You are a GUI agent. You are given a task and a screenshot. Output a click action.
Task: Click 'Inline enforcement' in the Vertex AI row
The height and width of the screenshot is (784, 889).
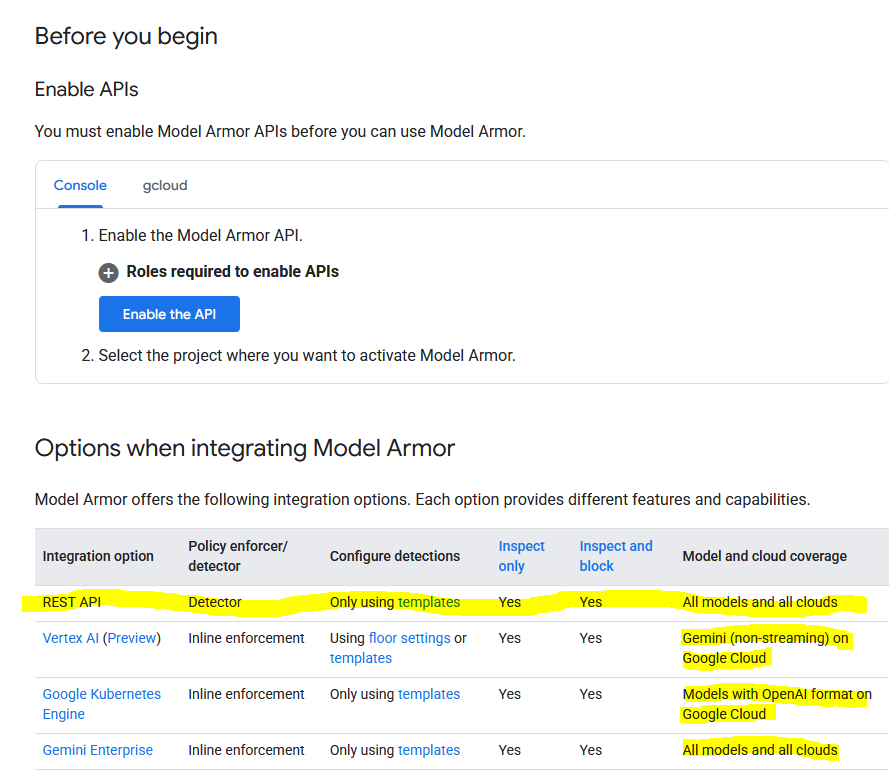pos(246,638)
